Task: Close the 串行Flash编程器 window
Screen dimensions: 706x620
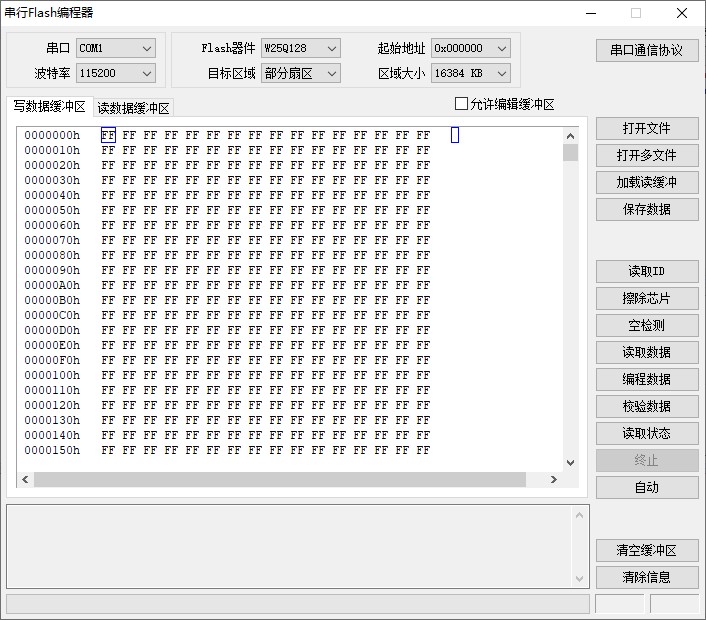Action: (682, 14)
